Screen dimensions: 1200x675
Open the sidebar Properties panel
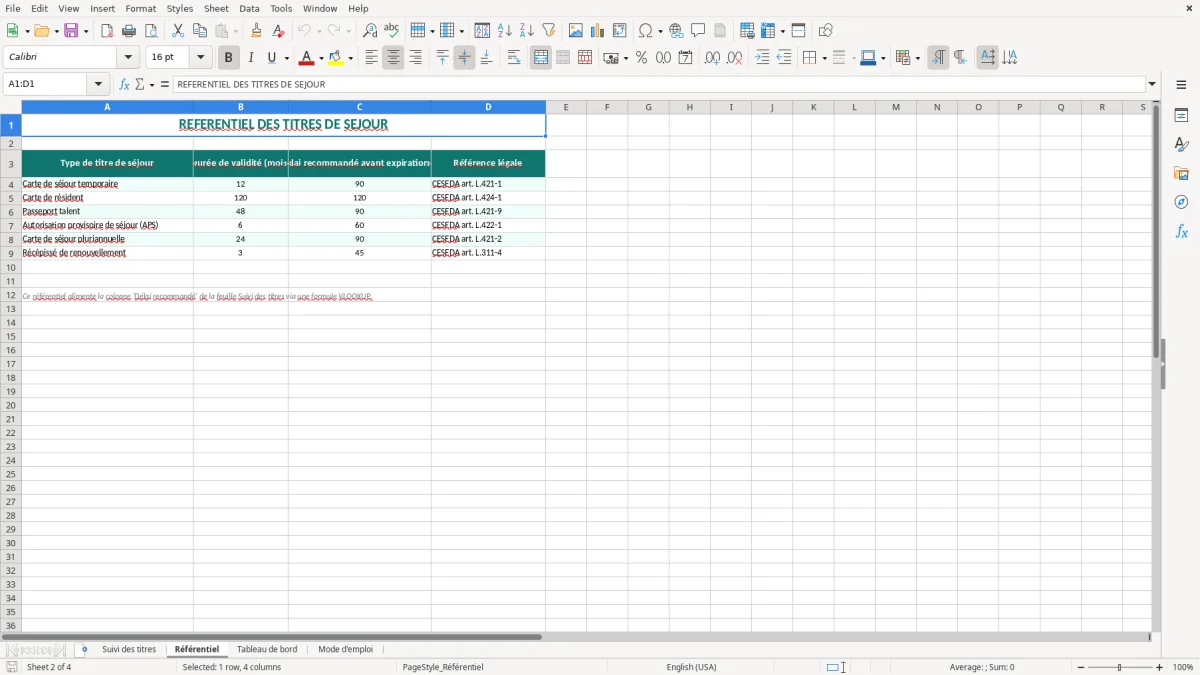[x=1181, y=116]
